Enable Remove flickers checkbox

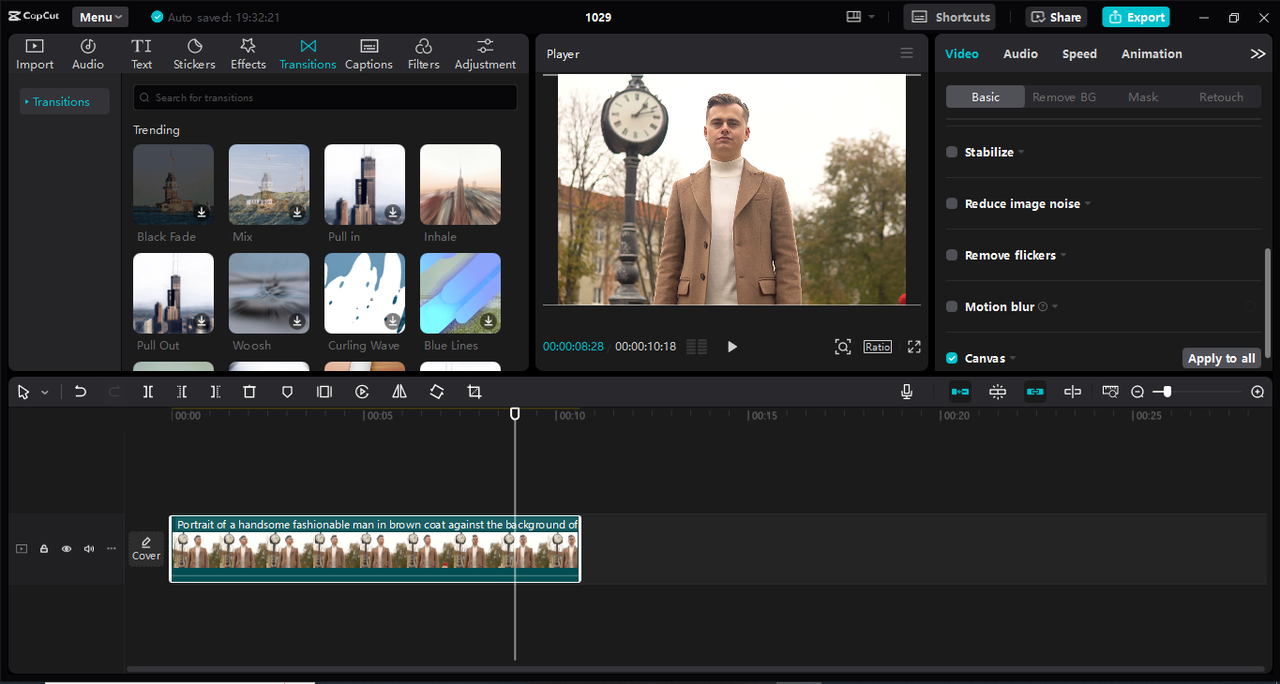952,255
